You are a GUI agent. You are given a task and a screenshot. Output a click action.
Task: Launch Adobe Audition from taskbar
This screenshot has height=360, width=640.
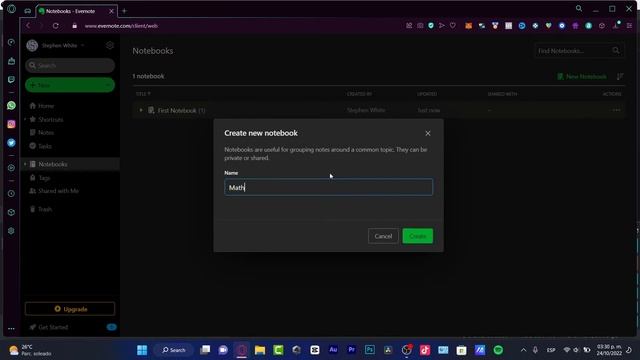(x=333, y=350)
